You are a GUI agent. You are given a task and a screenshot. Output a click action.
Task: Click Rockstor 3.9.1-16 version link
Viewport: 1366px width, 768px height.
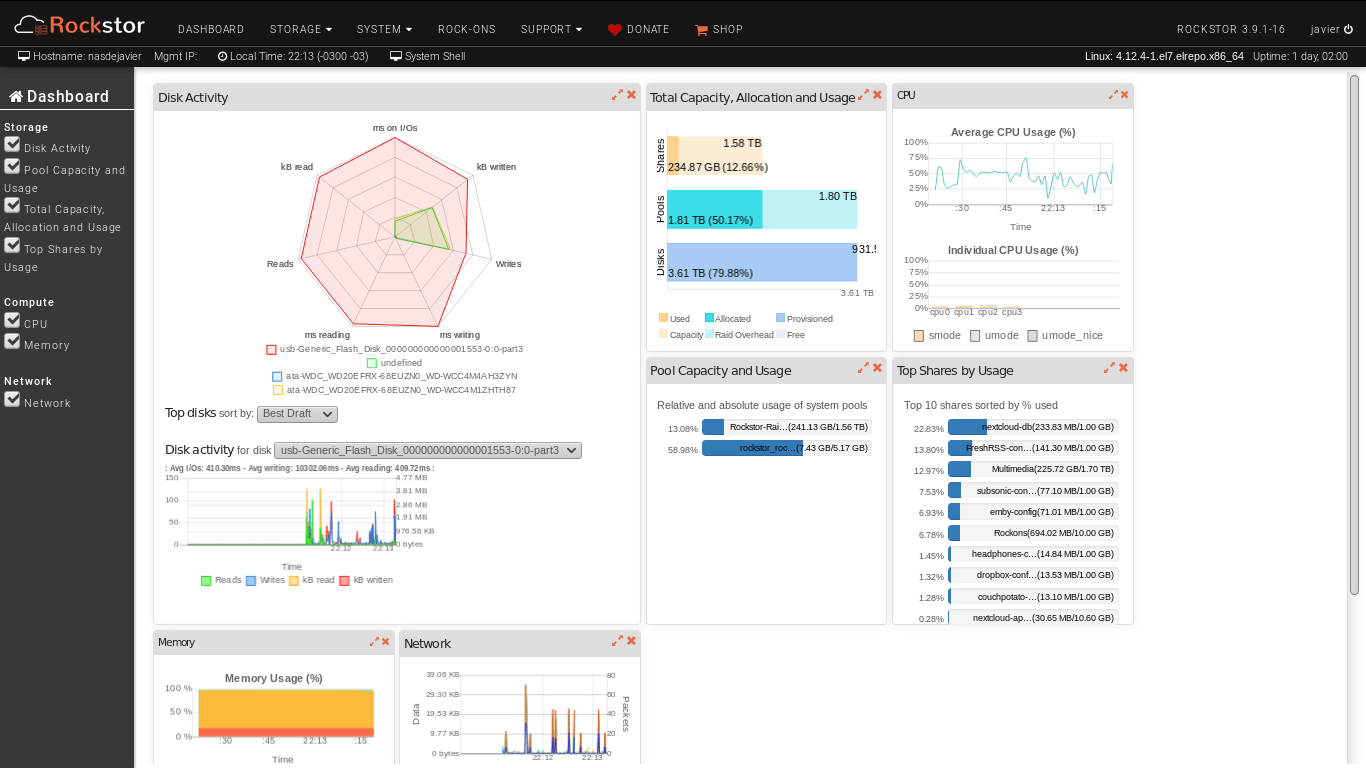click(x=1229, y=30)
